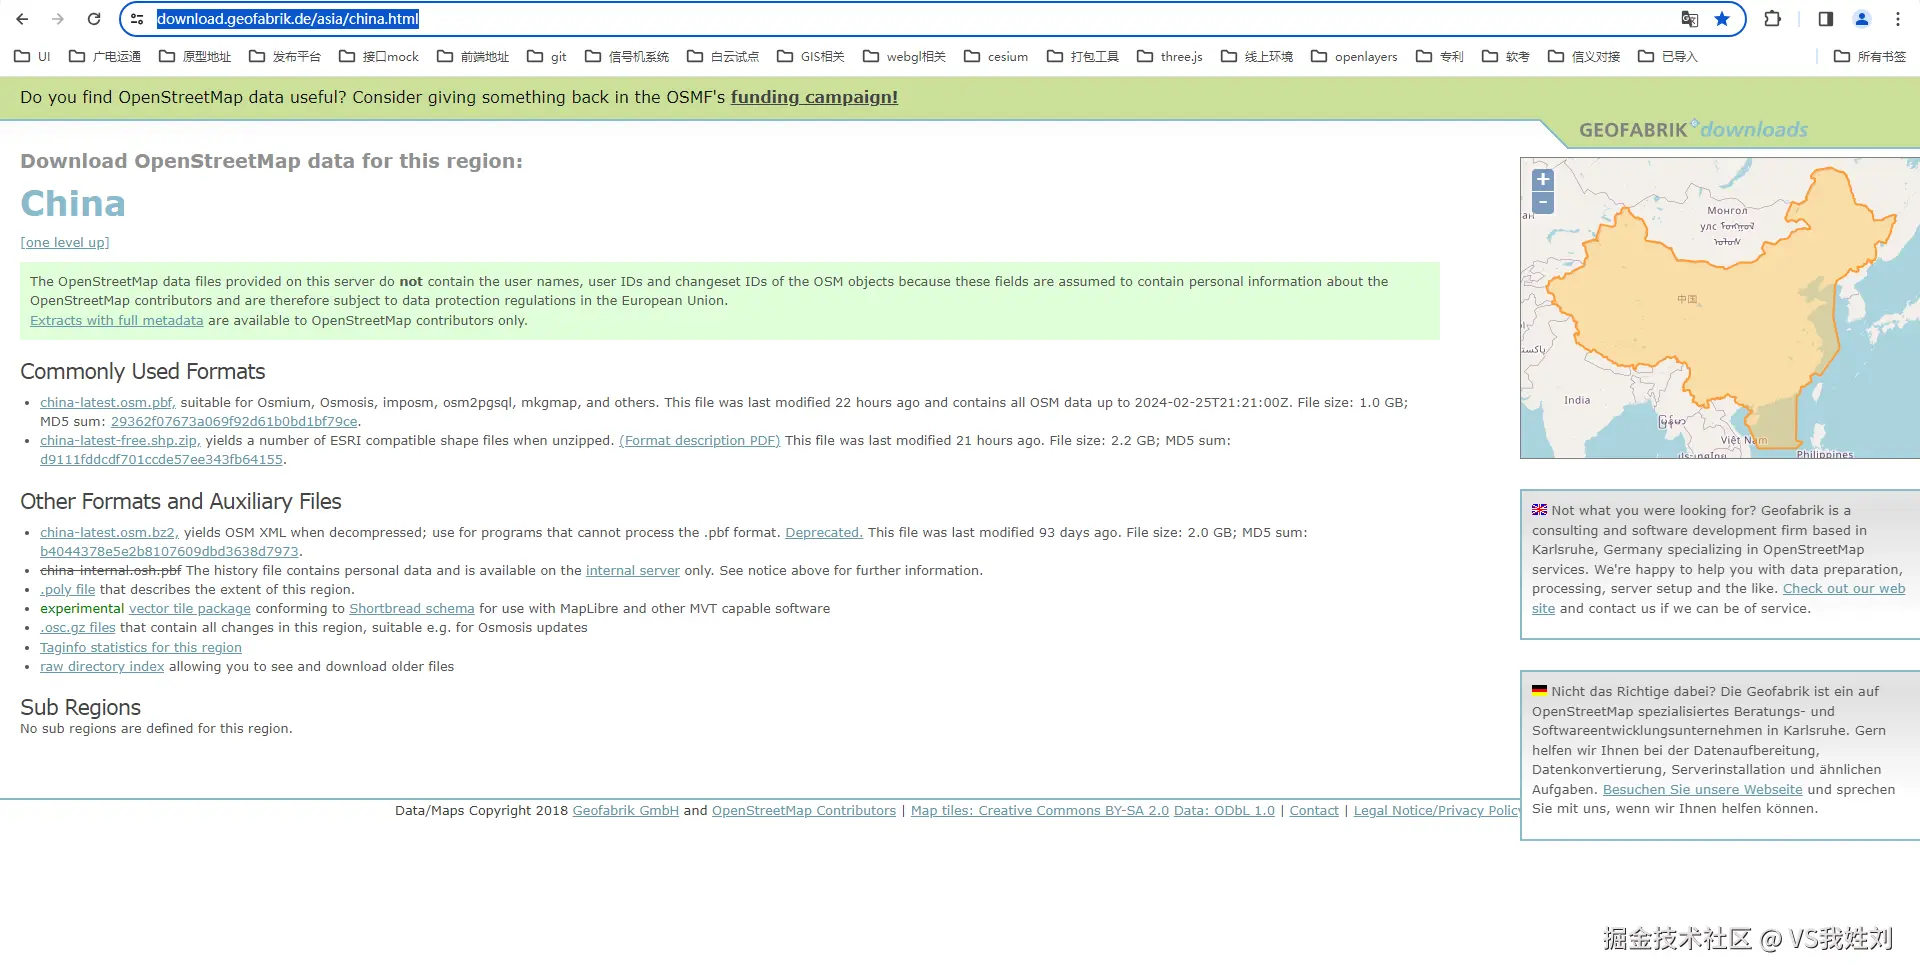Download china-latest-free.shp.zip shapefile

pyautogui.click(x=120, y=441)
